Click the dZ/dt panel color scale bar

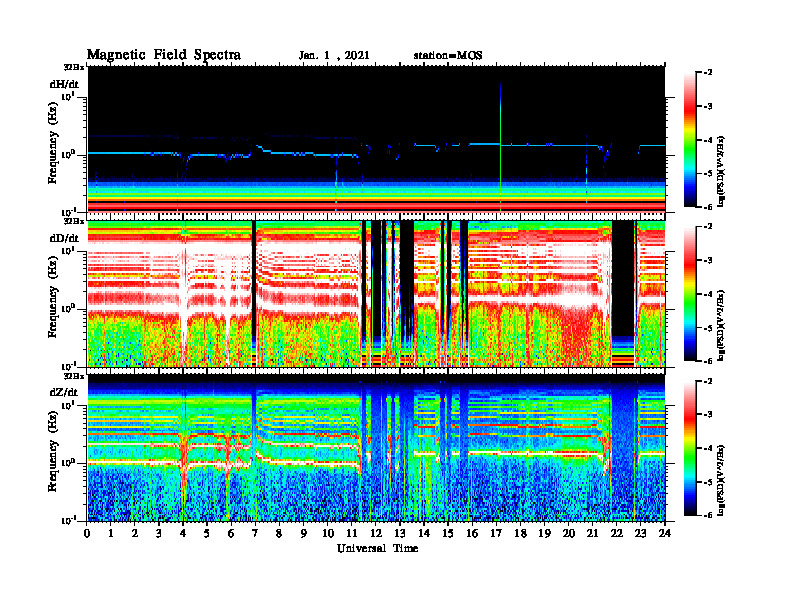[x=690, y=448]
